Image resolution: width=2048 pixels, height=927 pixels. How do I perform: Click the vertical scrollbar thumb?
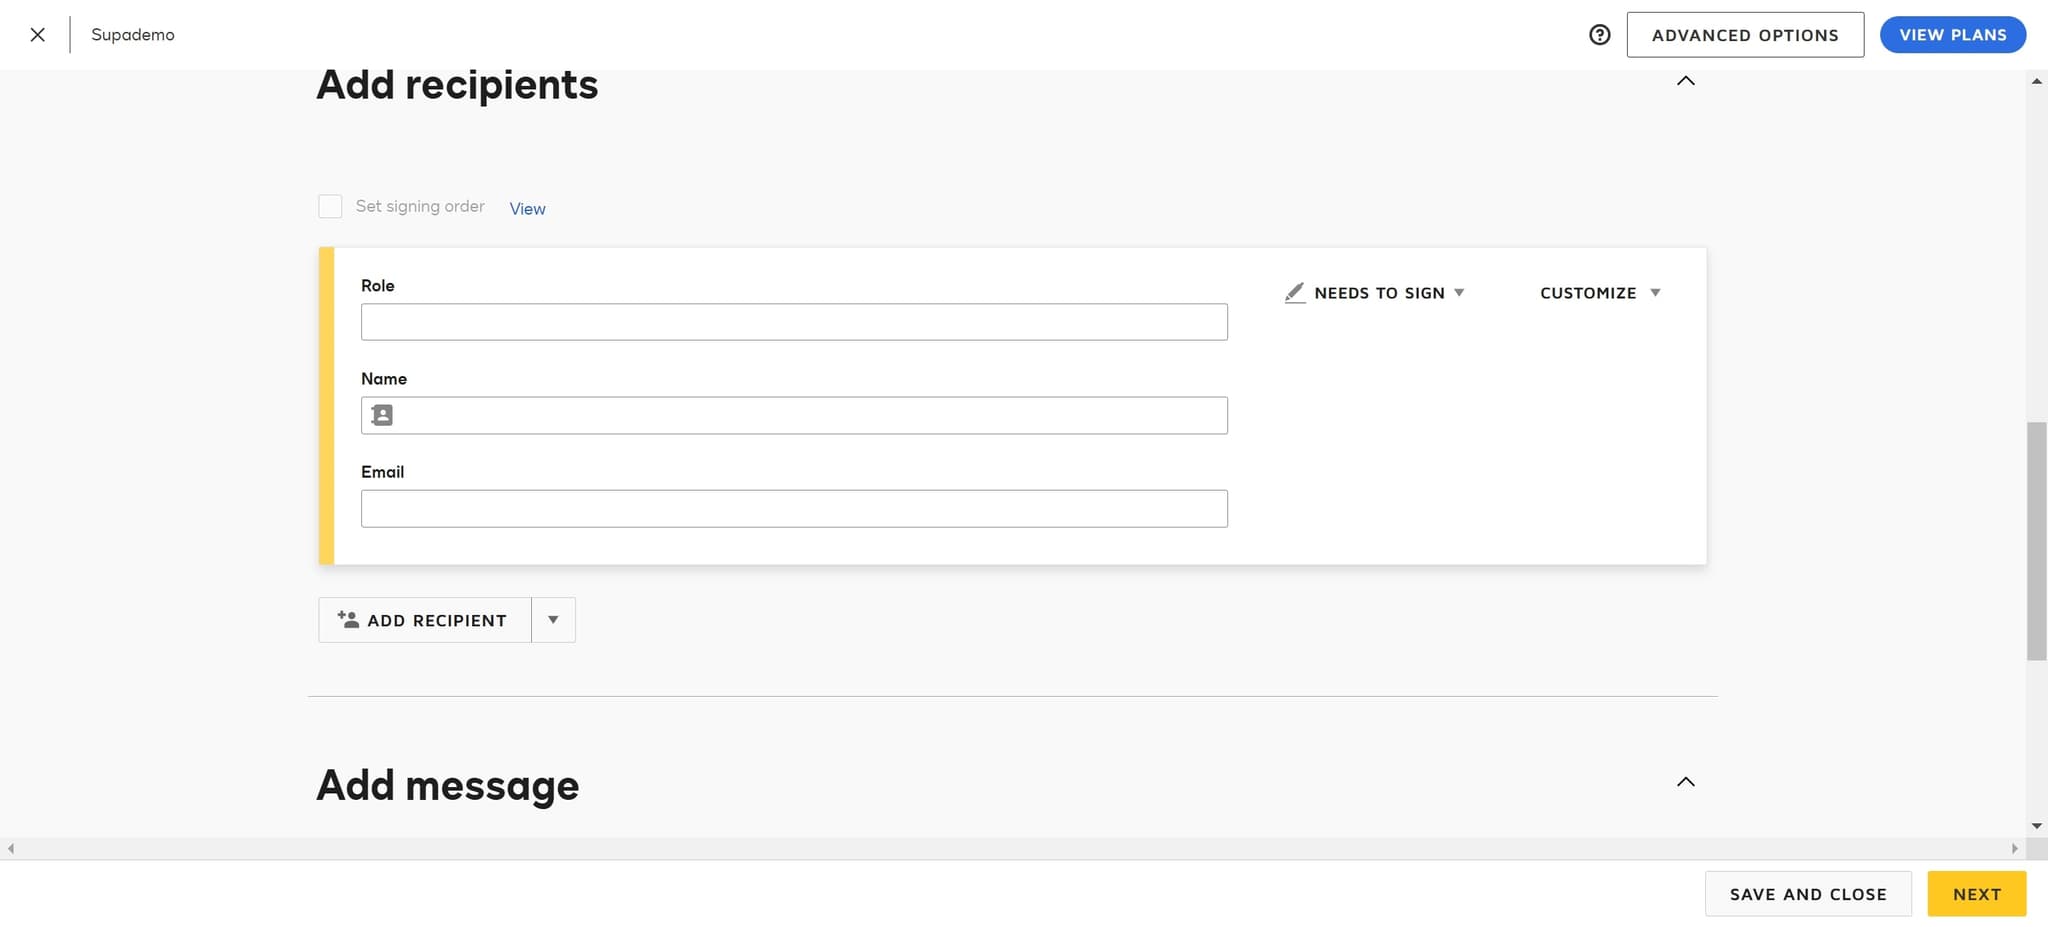(2036, 540)
